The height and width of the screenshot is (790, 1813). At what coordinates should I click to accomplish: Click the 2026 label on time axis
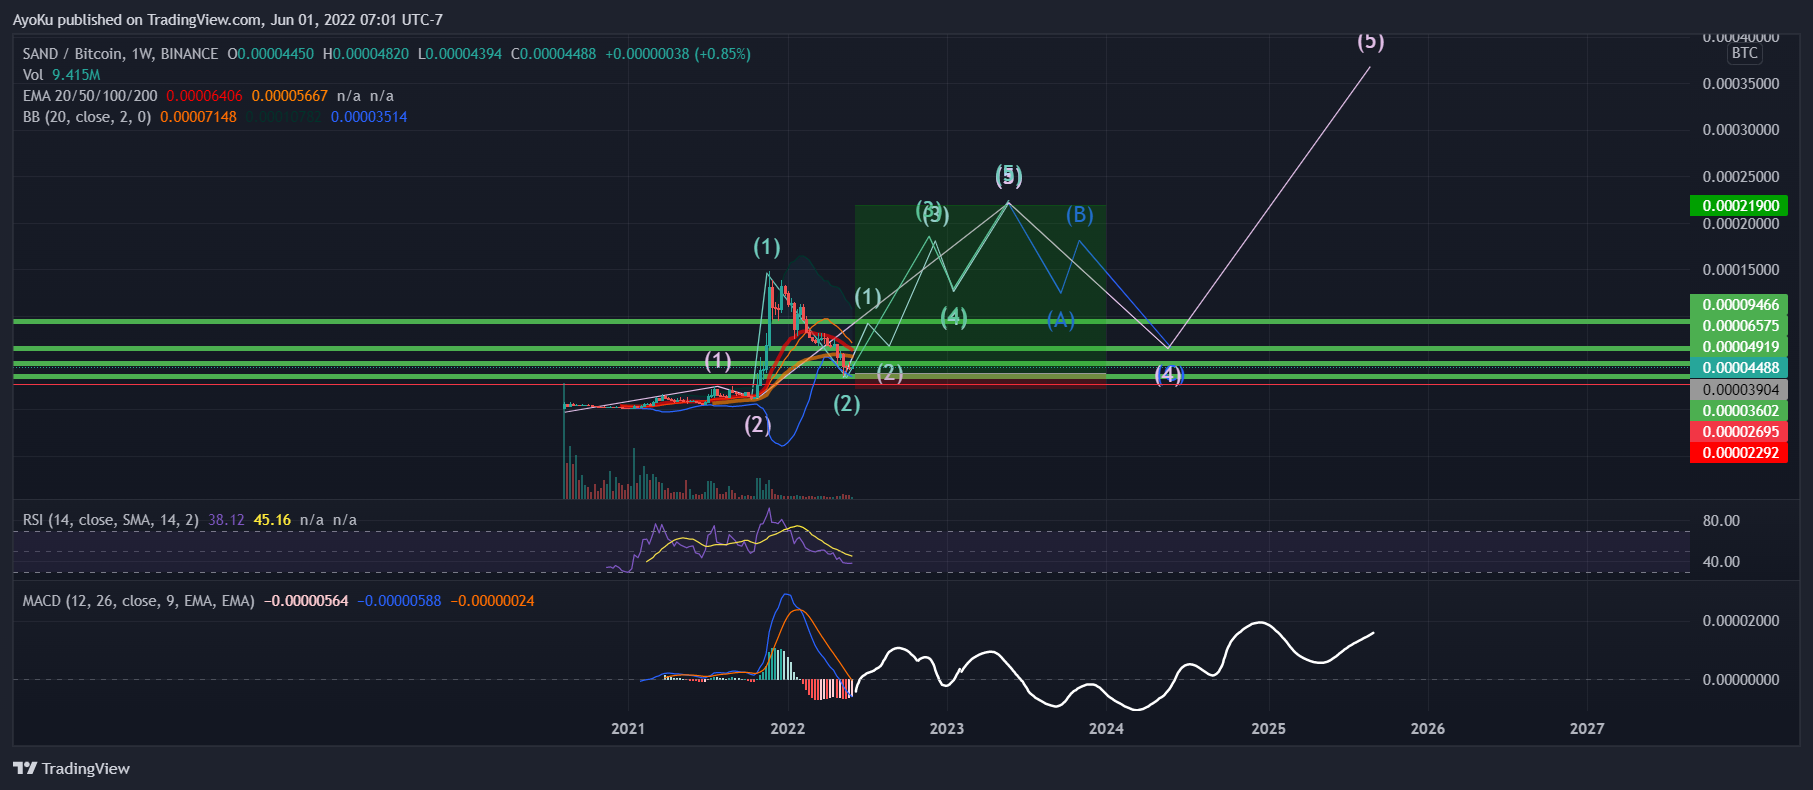pos(1428,729)
